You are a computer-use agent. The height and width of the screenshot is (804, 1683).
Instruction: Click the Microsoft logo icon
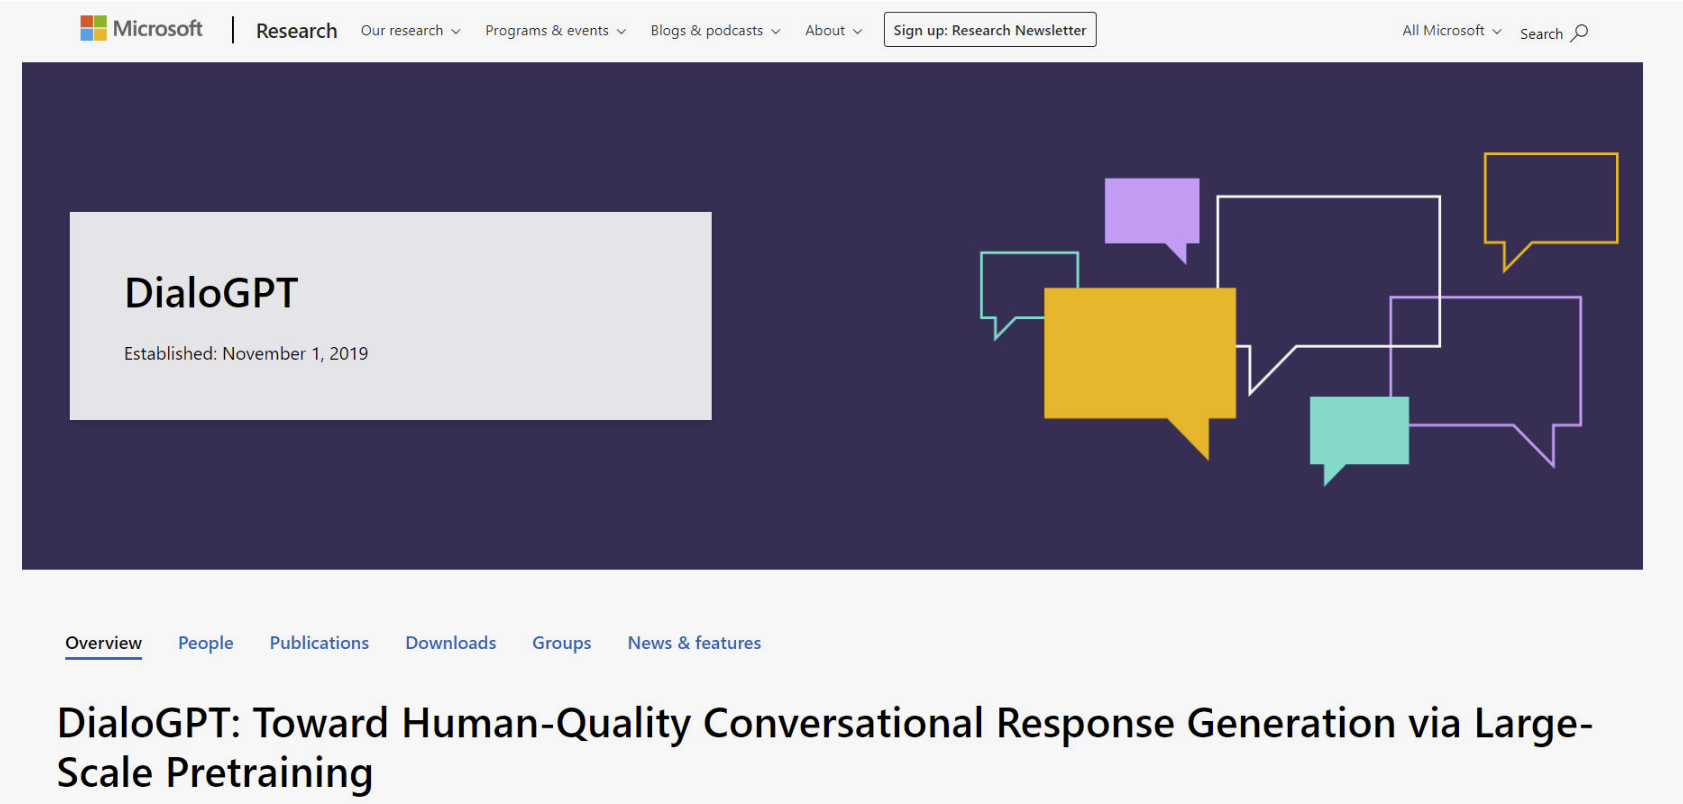(93, 29)
